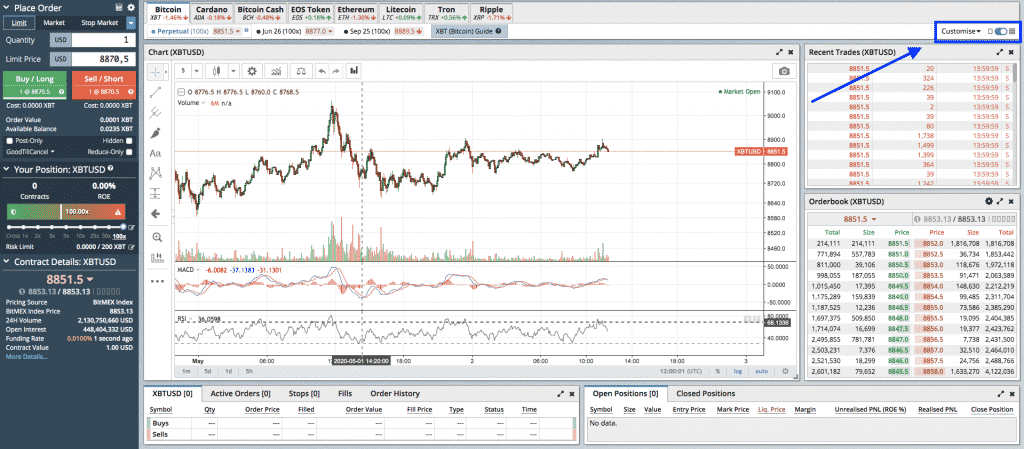Open the Place Order calculator icon

coord(118,8)
